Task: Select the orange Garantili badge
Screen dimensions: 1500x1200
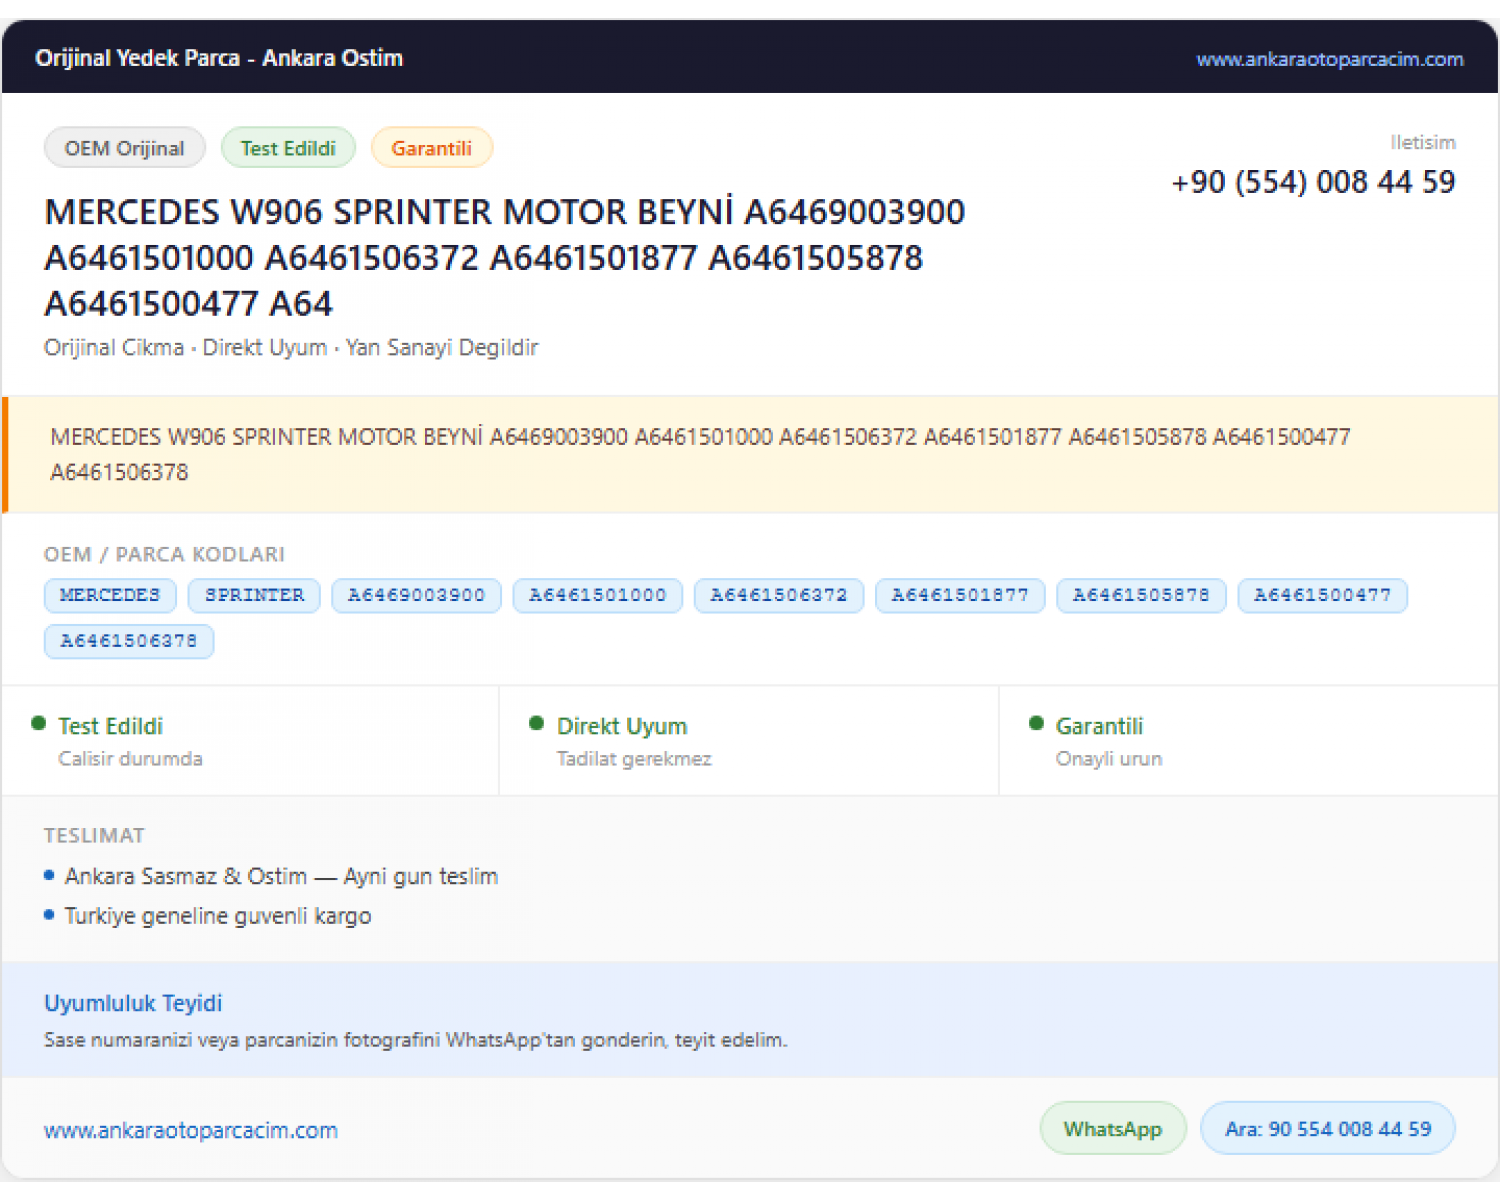Action: click(x=431, y=148)
